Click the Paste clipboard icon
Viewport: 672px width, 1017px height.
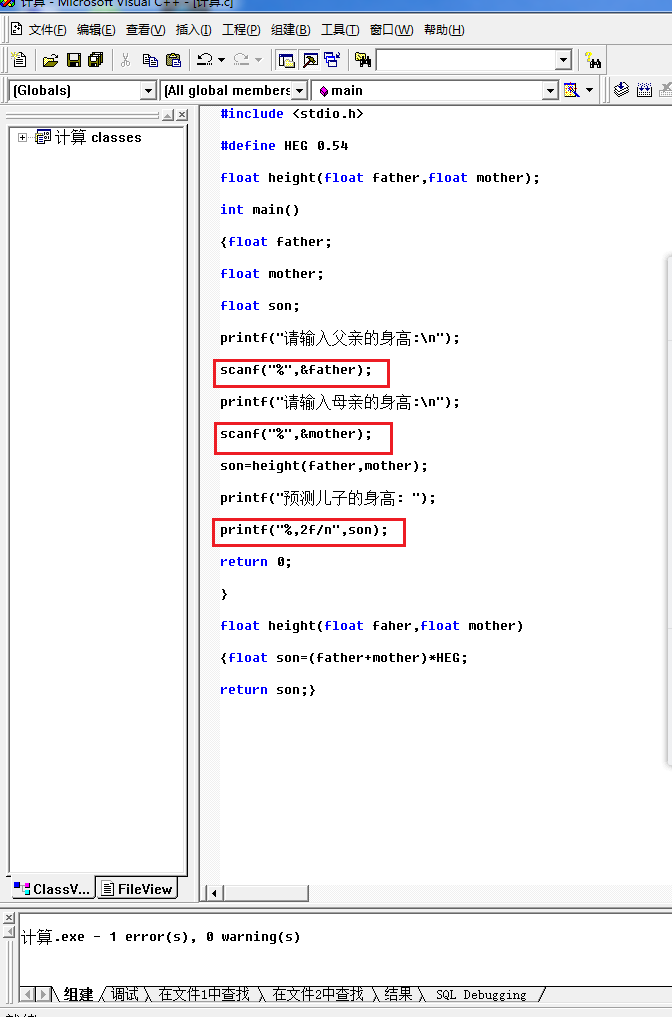coord(173,60)
